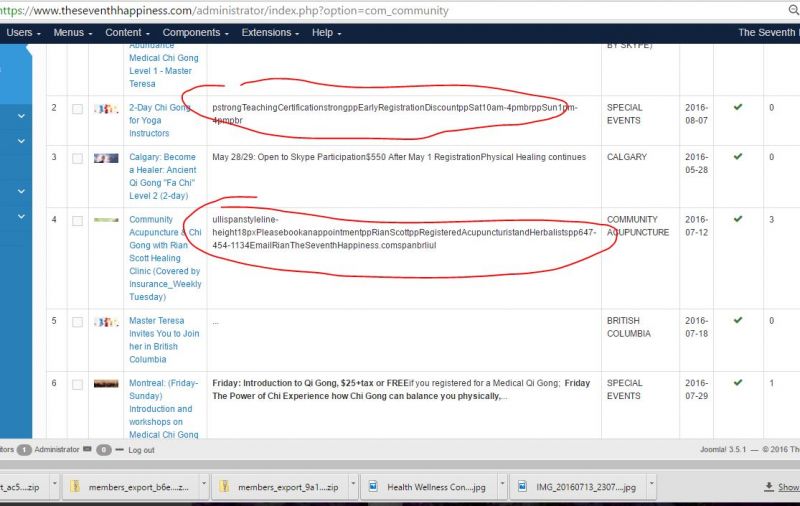
Task: Click the messages envelope icon in status bar
Action: pyautogui.click(x=87, y=449)
